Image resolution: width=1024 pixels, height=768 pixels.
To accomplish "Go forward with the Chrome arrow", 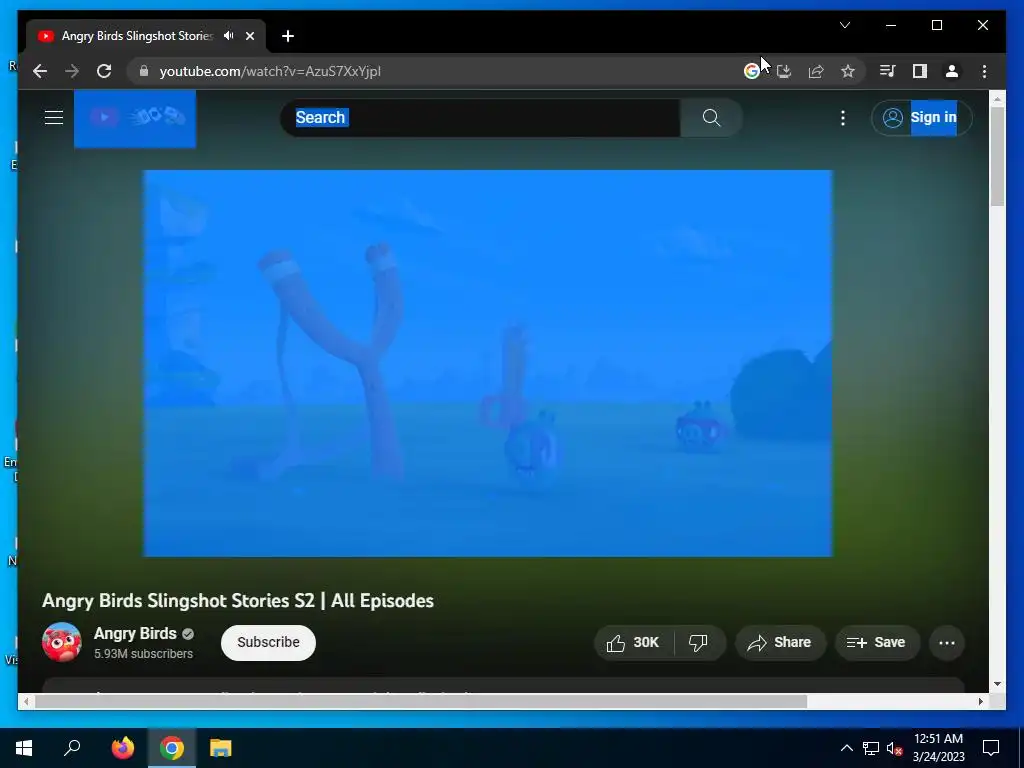I will pyautogui.click(x=72, y=71).
